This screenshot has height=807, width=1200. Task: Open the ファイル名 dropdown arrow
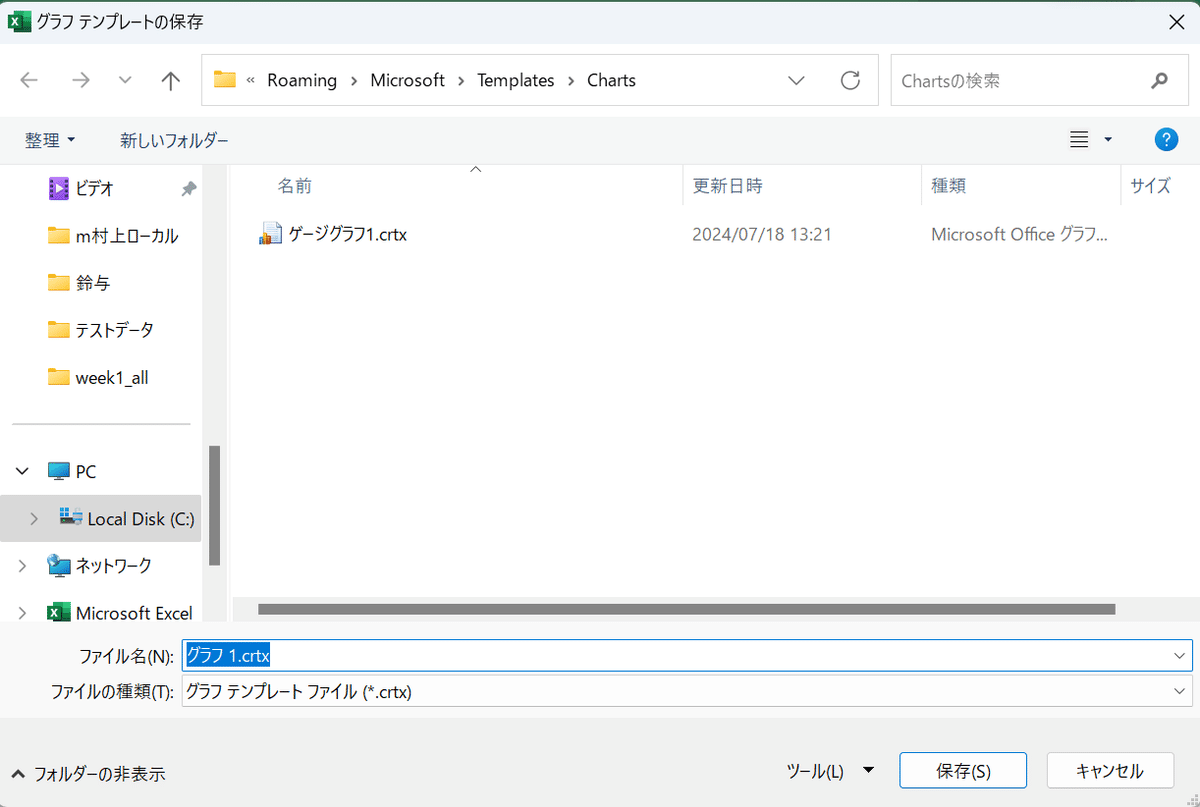pyautogui.click(x=1180, y=656)
